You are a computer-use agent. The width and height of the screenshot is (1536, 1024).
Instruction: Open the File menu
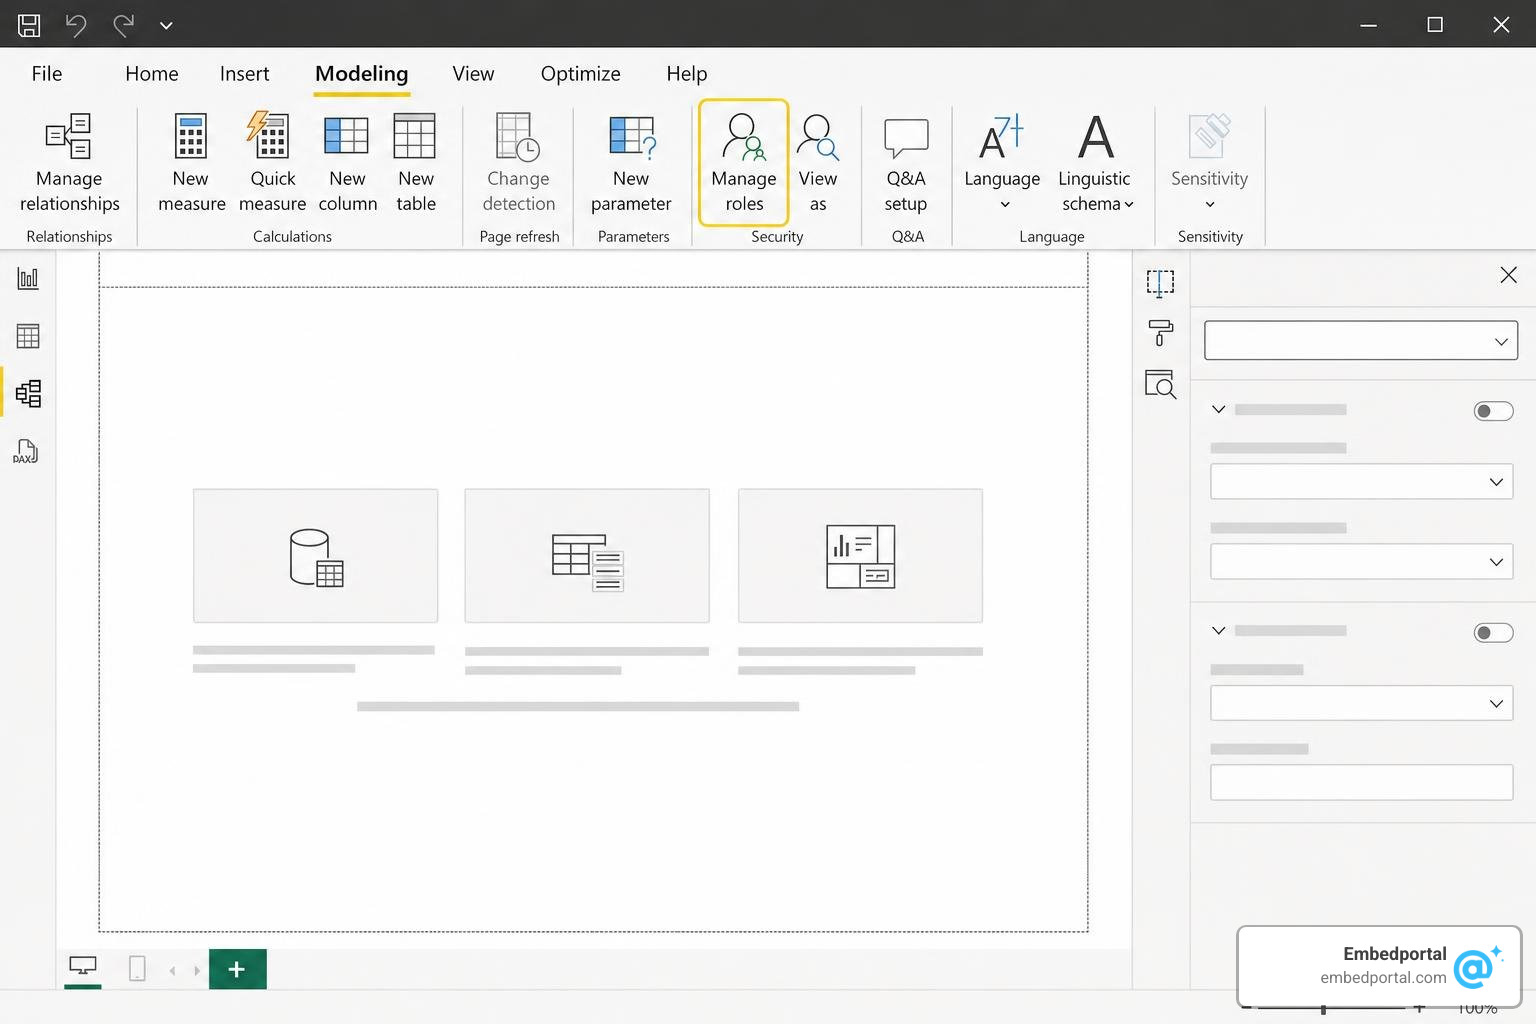[47, 74]
